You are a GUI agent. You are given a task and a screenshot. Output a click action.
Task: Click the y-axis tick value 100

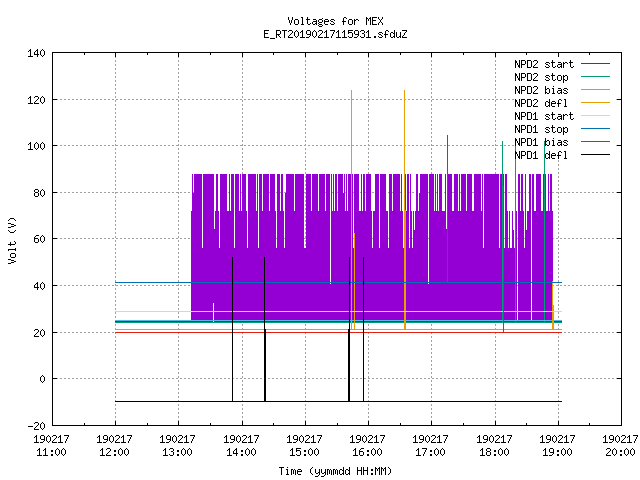36,146
